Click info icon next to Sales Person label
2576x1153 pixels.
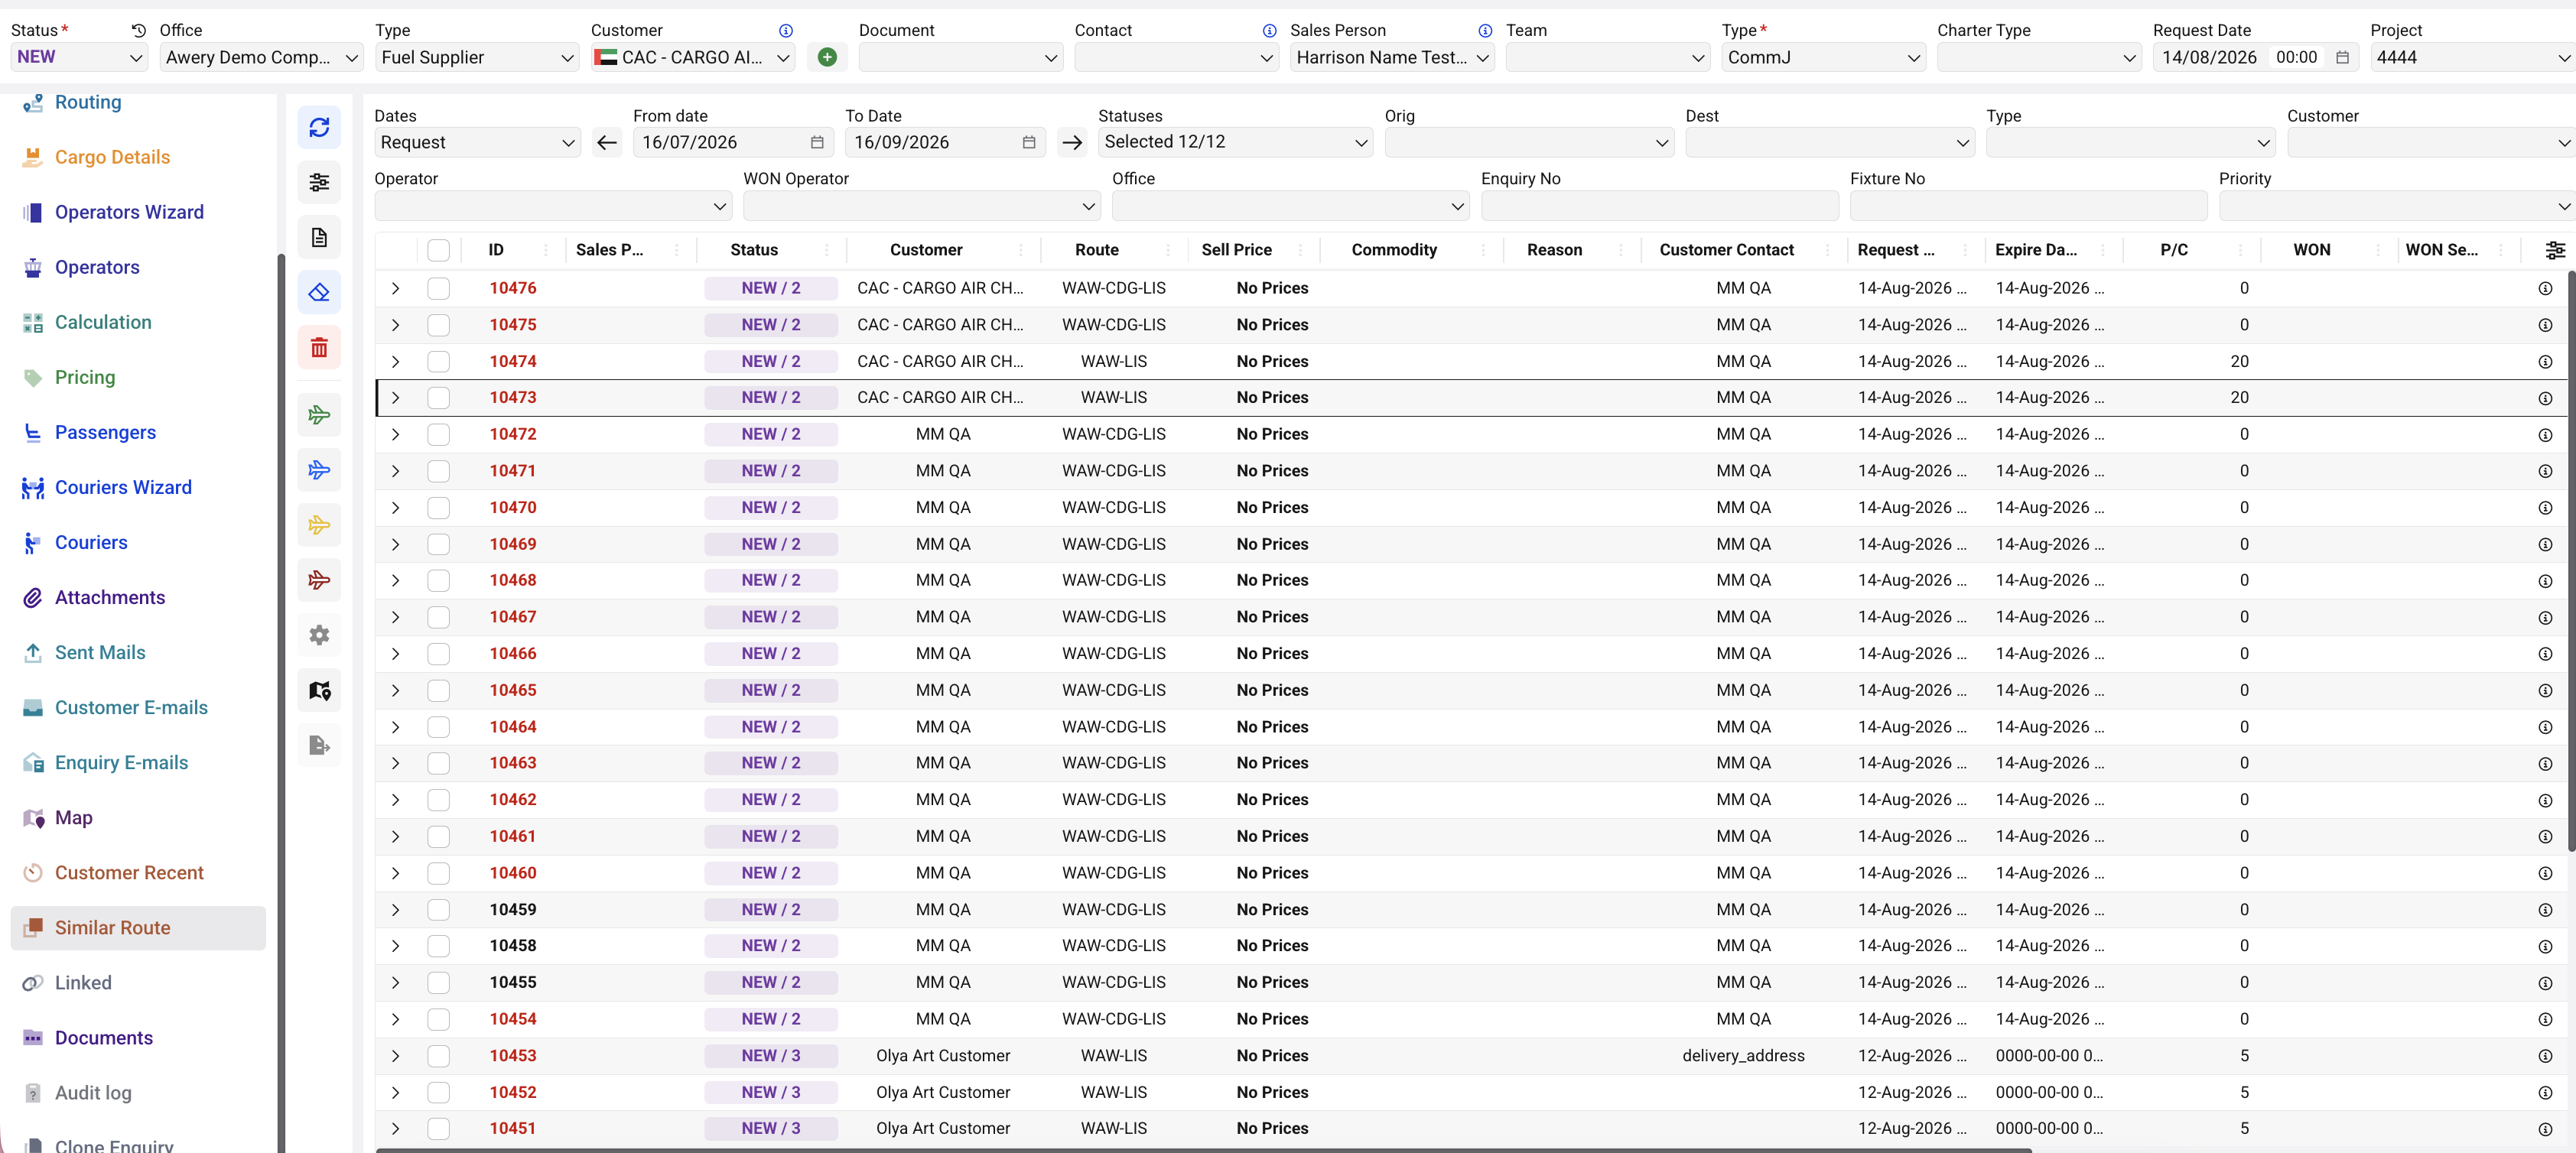(1485, 31)
